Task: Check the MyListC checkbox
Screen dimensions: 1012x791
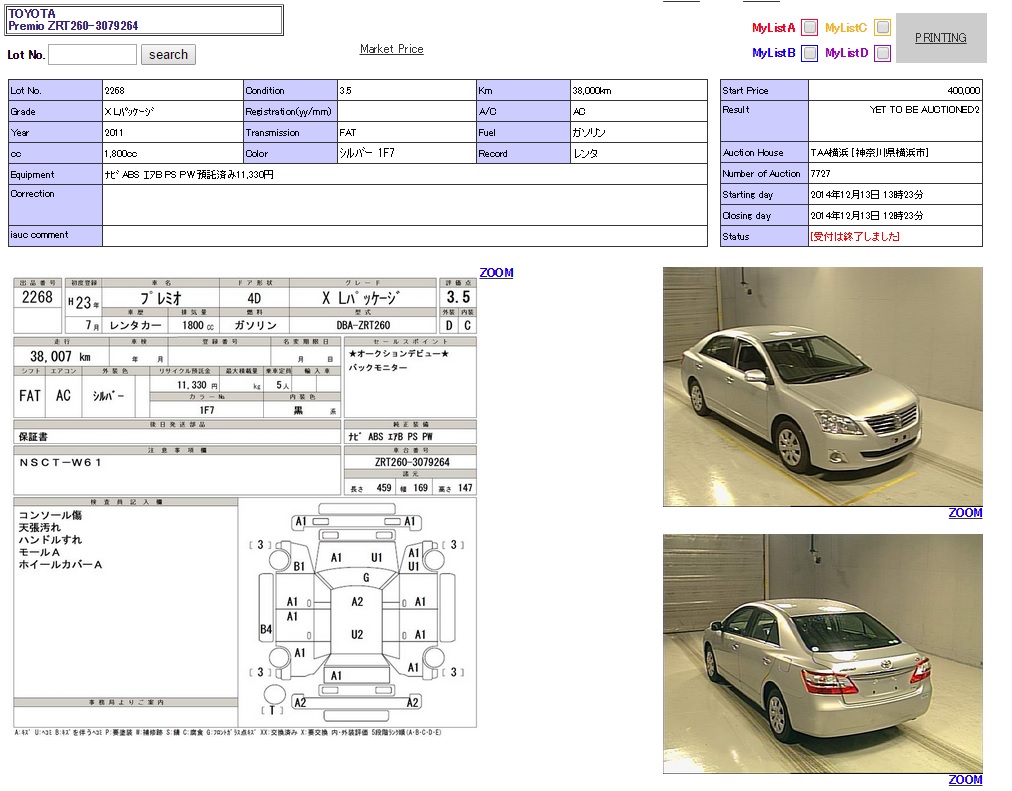Action: click(x=882, y=28)
